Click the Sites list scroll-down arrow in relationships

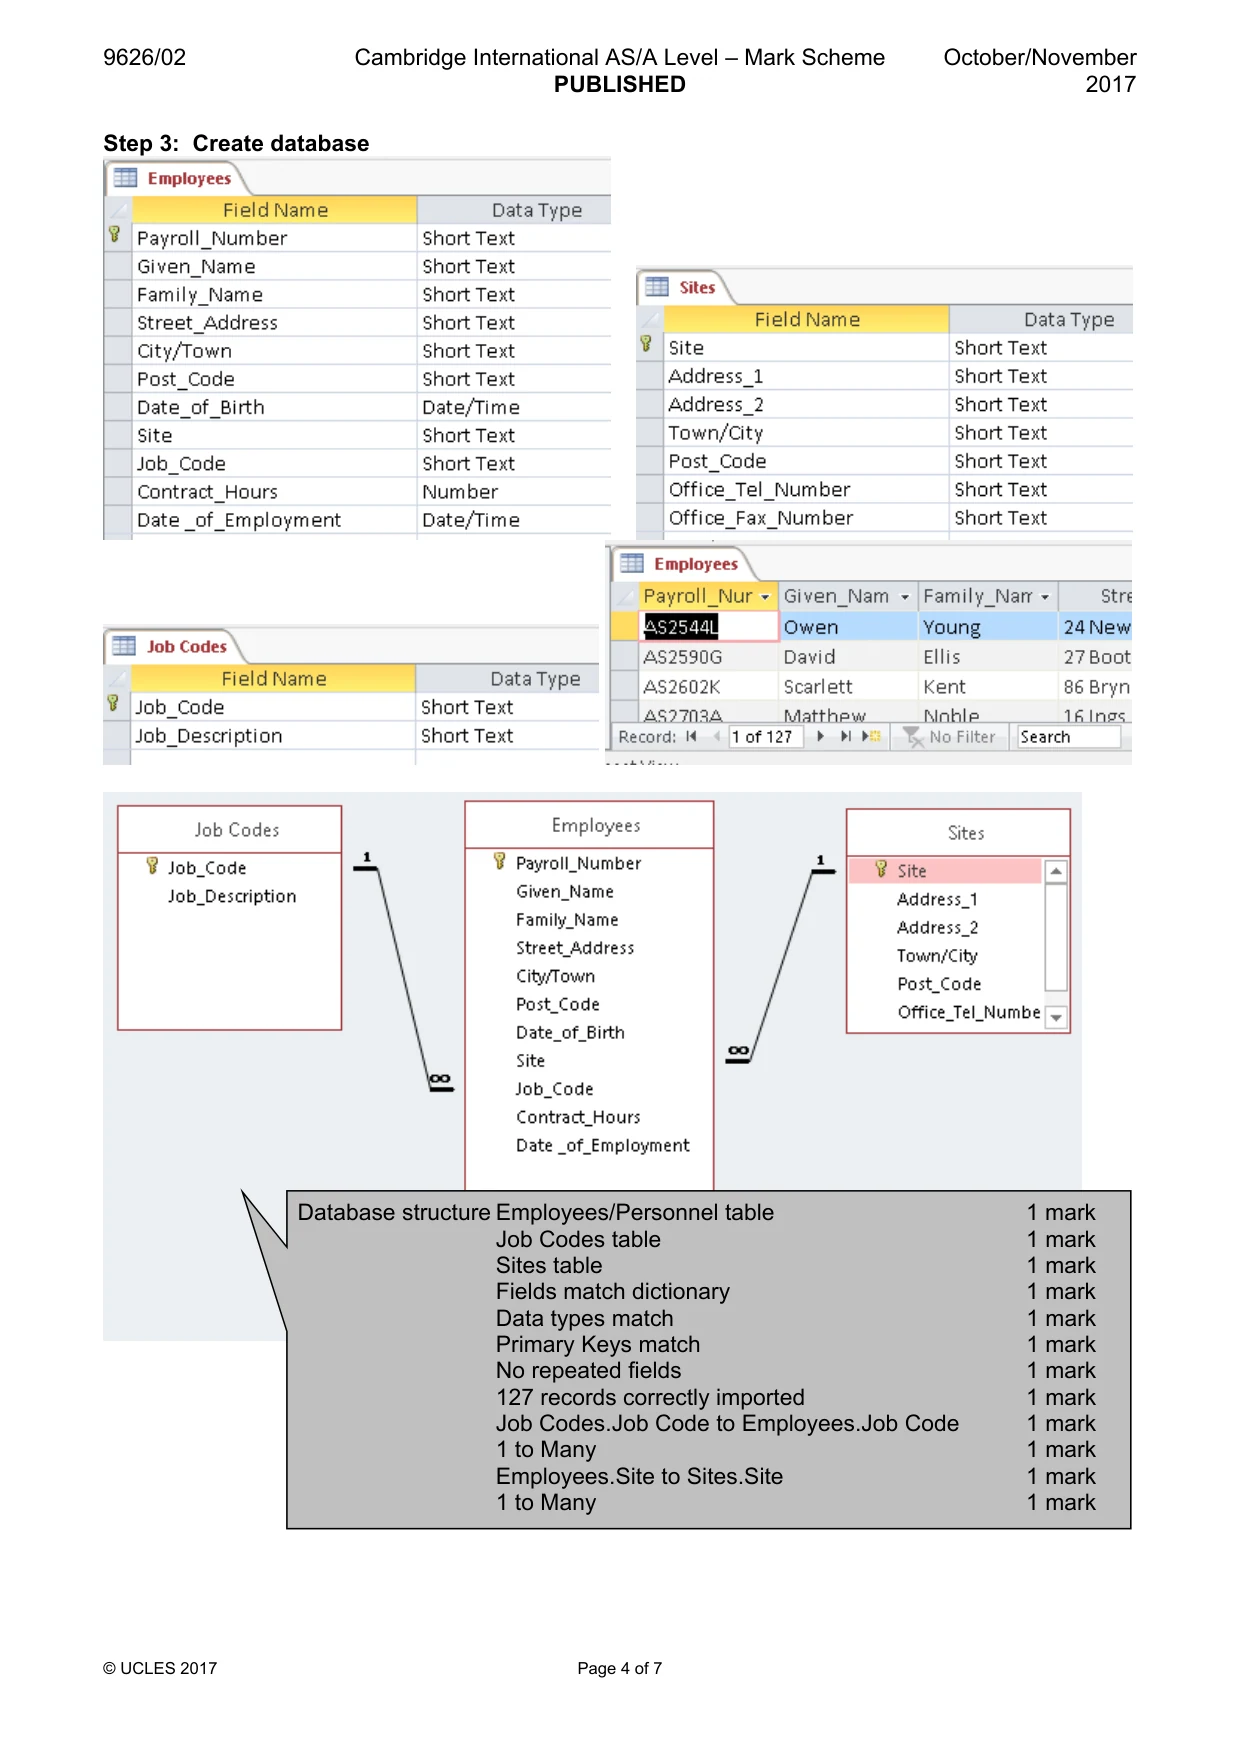[x=1056, y=1017]
